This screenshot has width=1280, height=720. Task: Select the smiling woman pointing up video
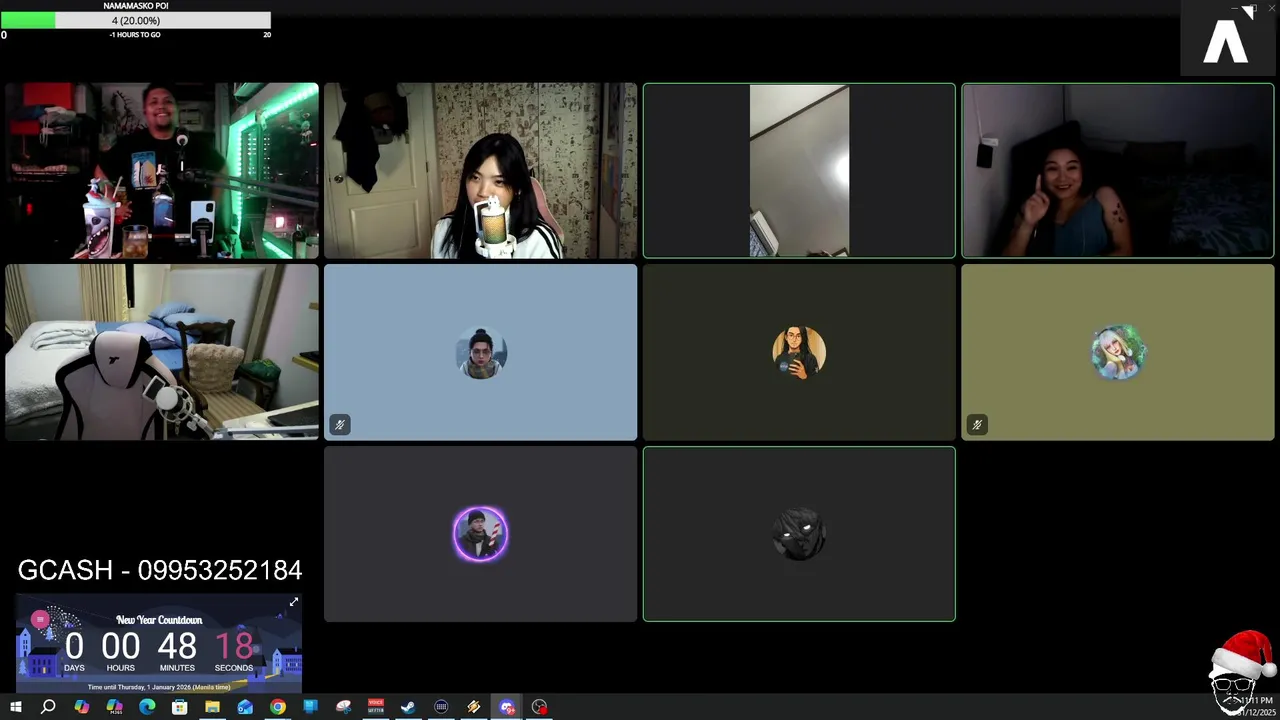pos(1118,171)
